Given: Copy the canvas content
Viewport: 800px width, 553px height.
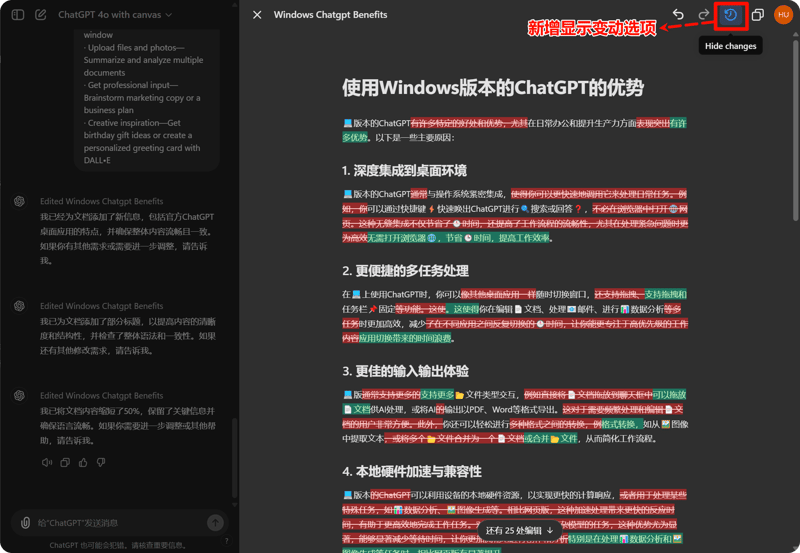Looking at the screenshot, I should 758,15.
